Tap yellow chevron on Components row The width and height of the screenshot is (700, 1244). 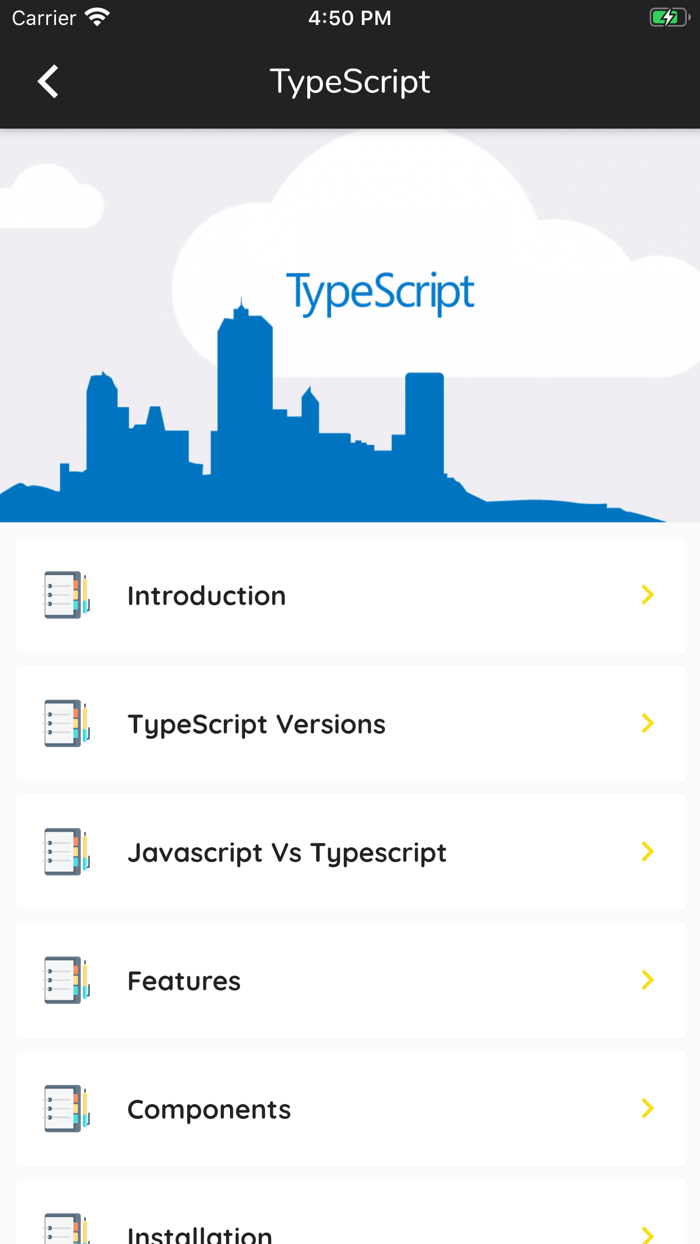coord(648,1108)
